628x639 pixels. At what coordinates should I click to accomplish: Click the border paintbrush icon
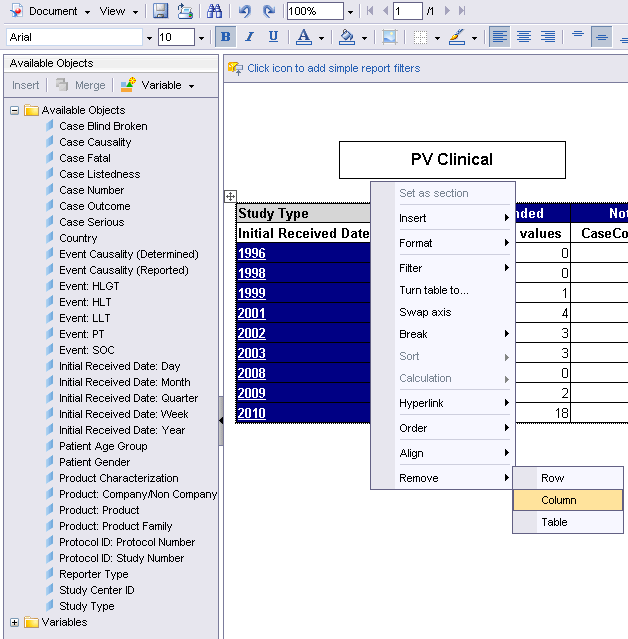pyautogui.click(x=457, y=37)
